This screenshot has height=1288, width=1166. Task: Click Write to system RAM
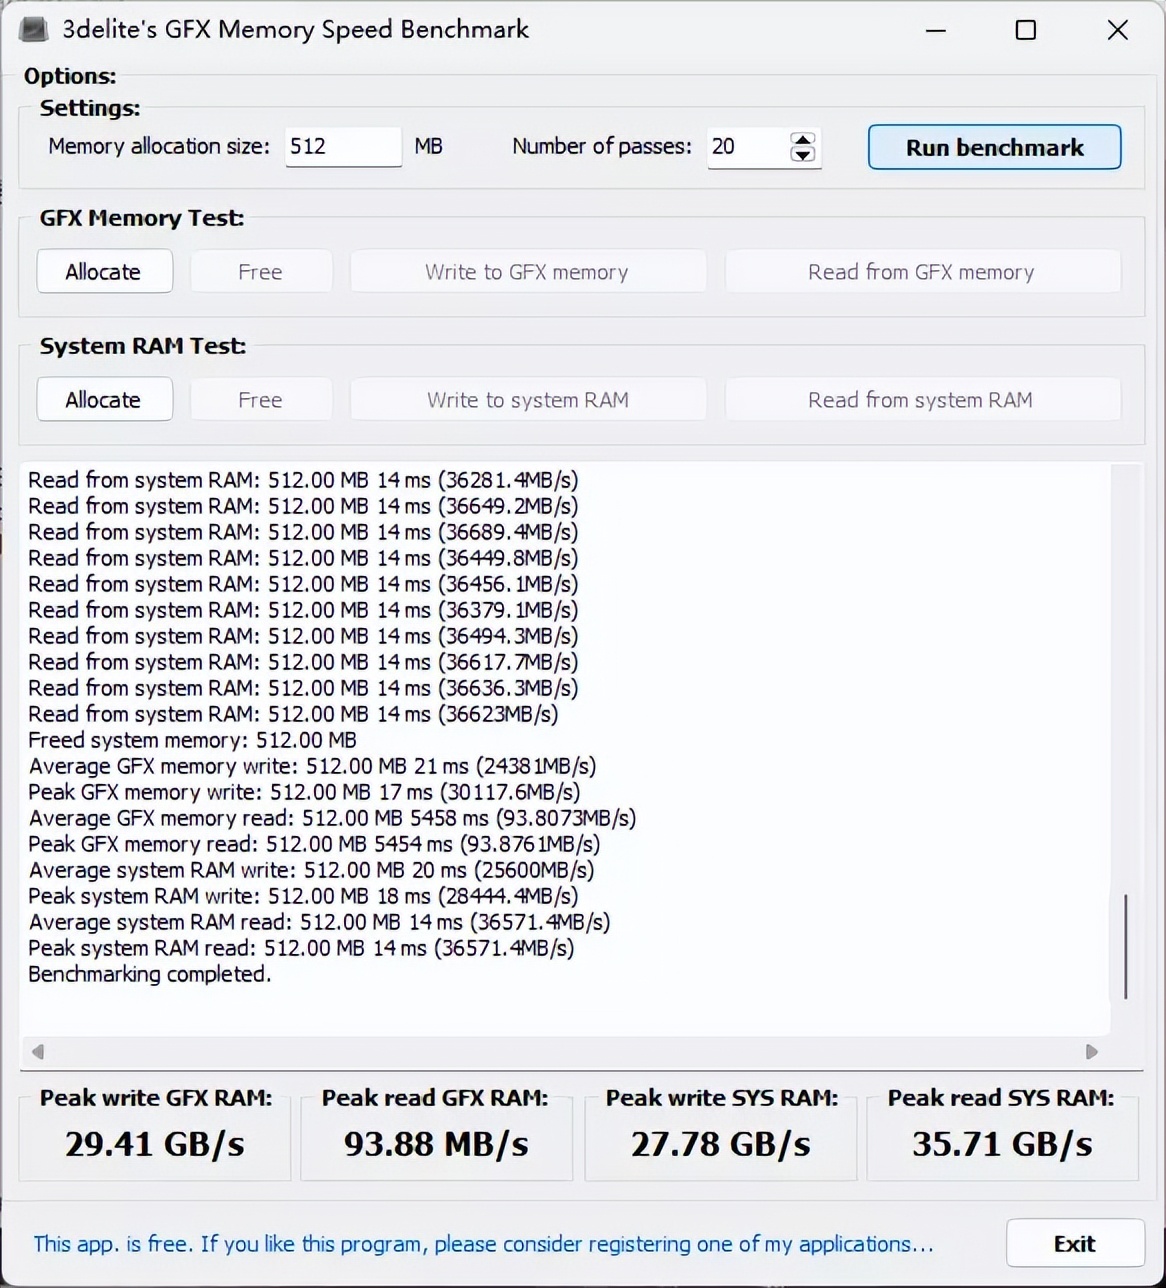pyautogui.click(x=527, y=399)
